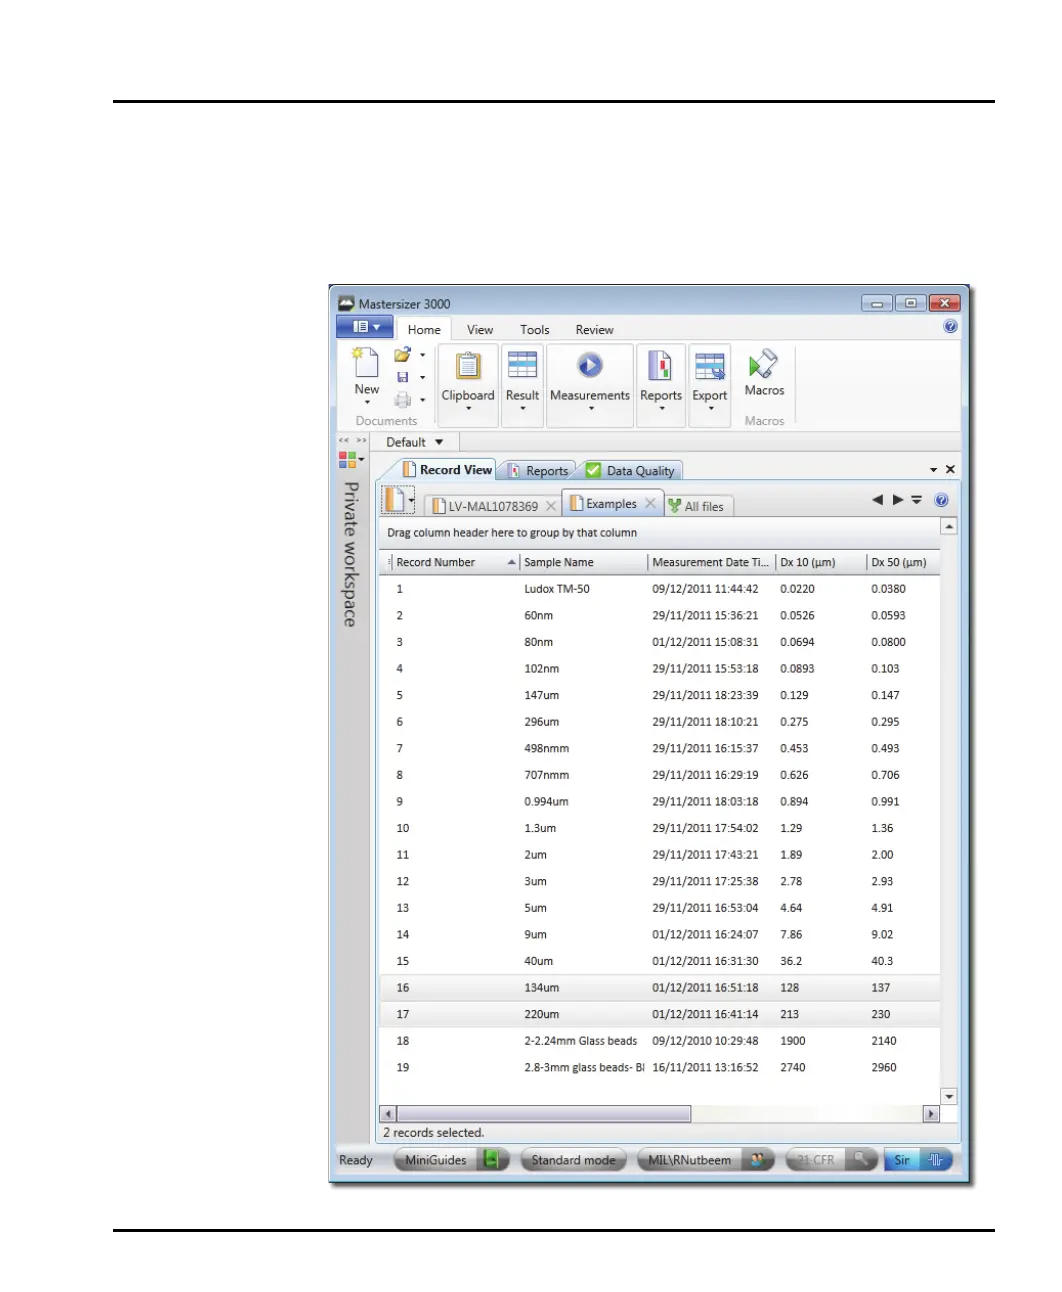This screenshot has height=1292, width=1062.
Task: Click the Save disk icon
Action: tap(402, 377)
